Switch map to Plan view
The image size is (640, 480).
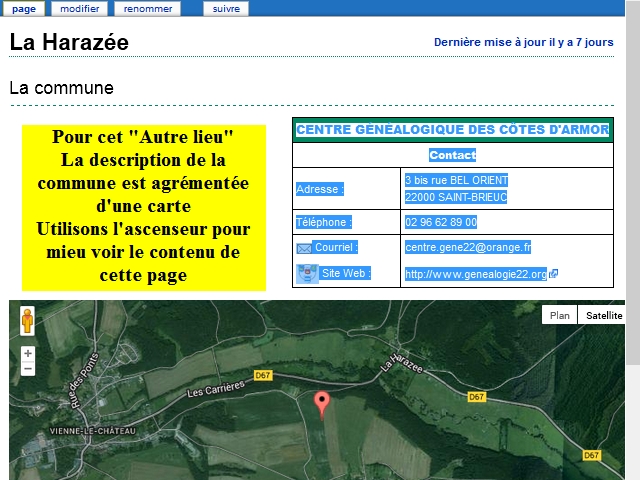(x=560, y=315)
